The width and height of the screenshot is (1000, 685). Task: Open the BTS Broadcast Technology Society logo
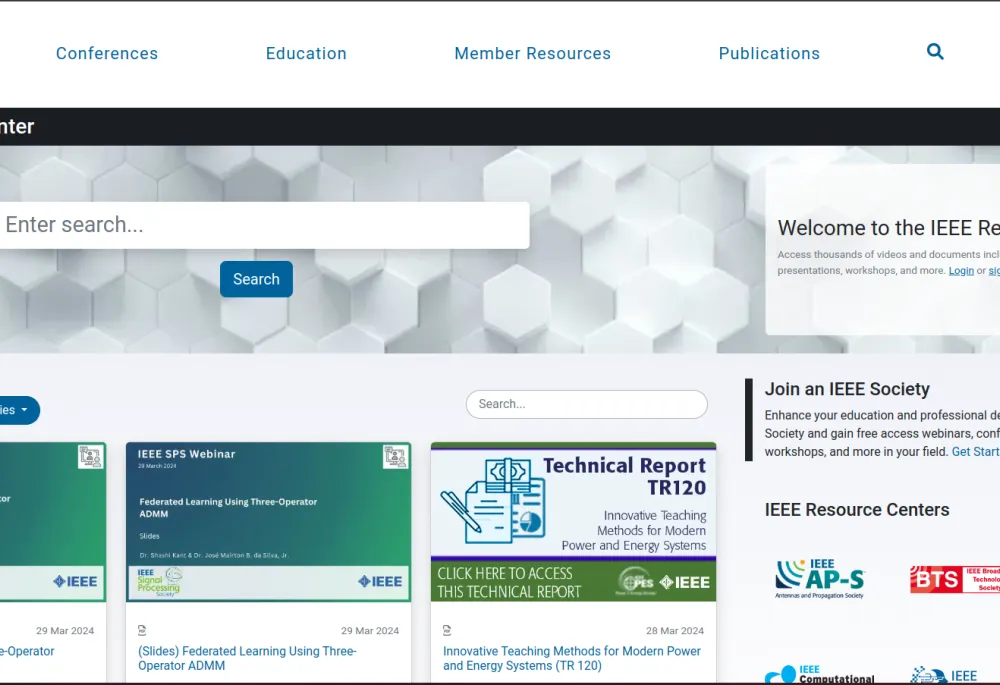[955, 579]
